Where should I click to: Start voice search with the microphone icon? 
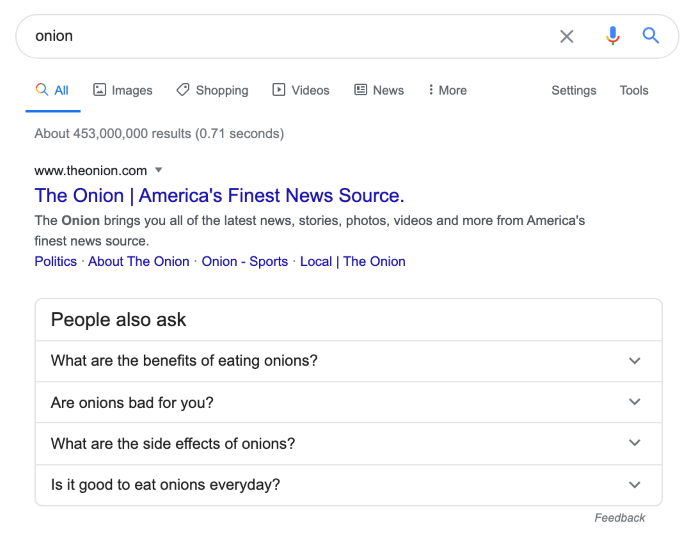pos(612,36)
